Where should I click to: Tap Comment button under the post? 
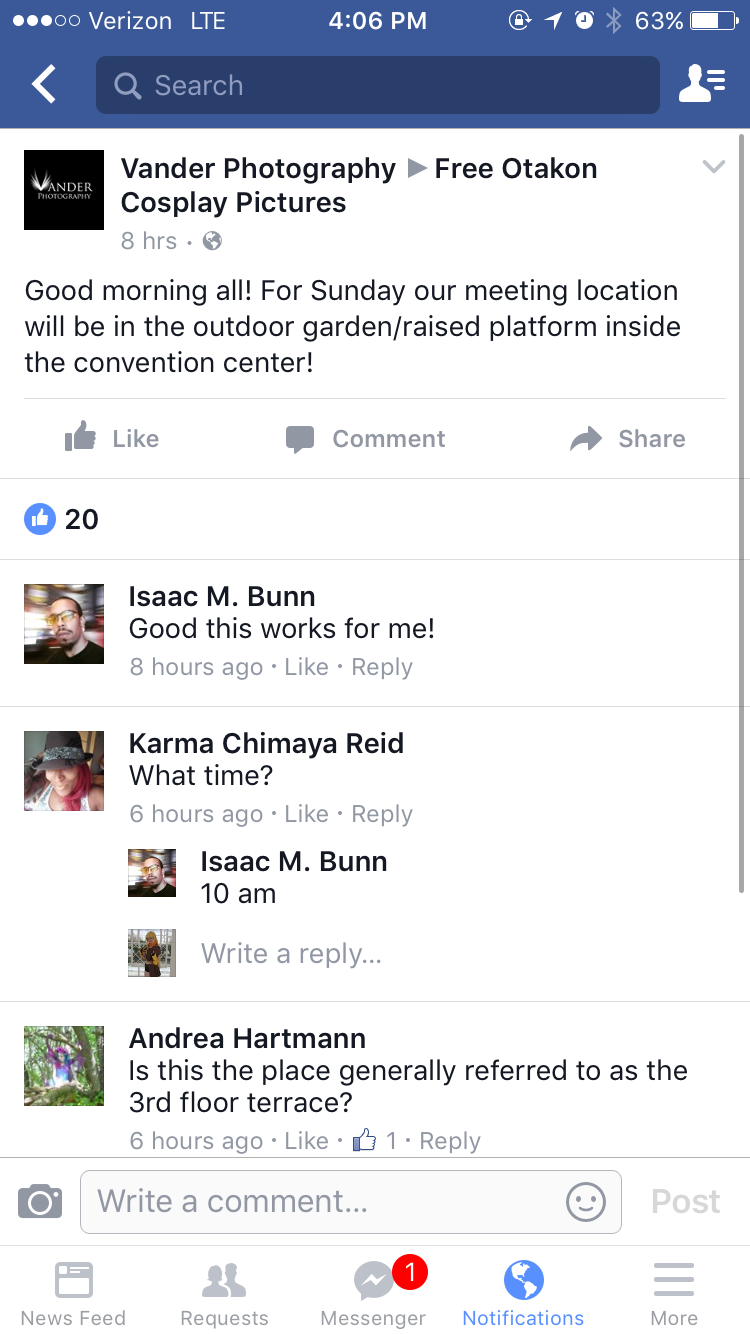click(366, 438)
